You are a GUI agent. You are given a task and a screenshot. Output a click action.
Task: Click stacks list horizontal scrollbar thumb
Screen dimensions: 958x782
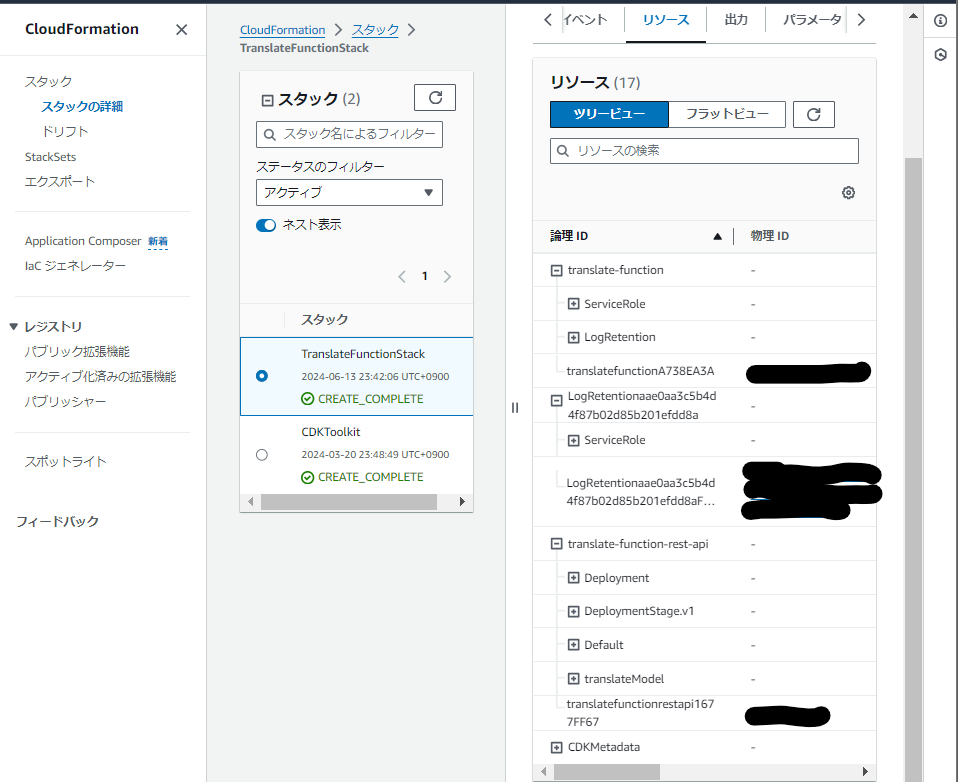pos(348,502)
